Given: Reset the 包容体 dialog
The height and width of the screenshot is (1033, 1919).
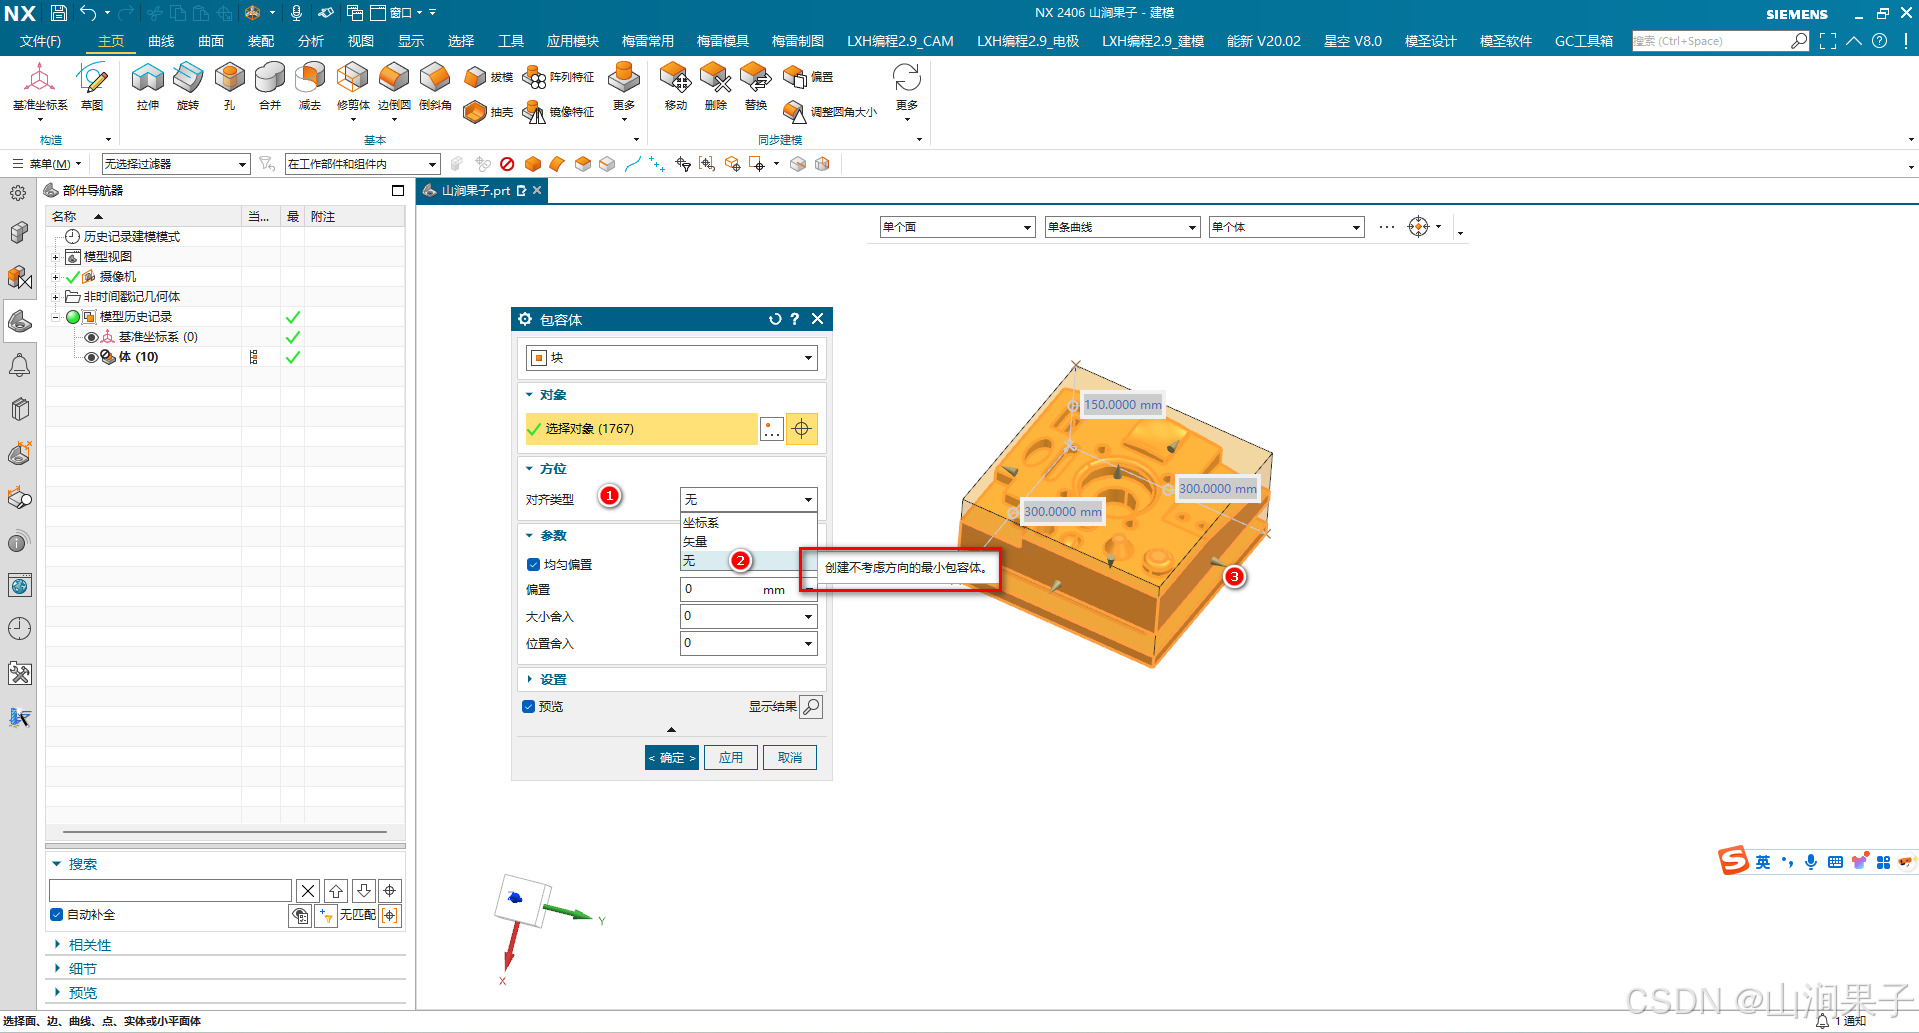Looking at the screenshot, I should pos(774,319).
